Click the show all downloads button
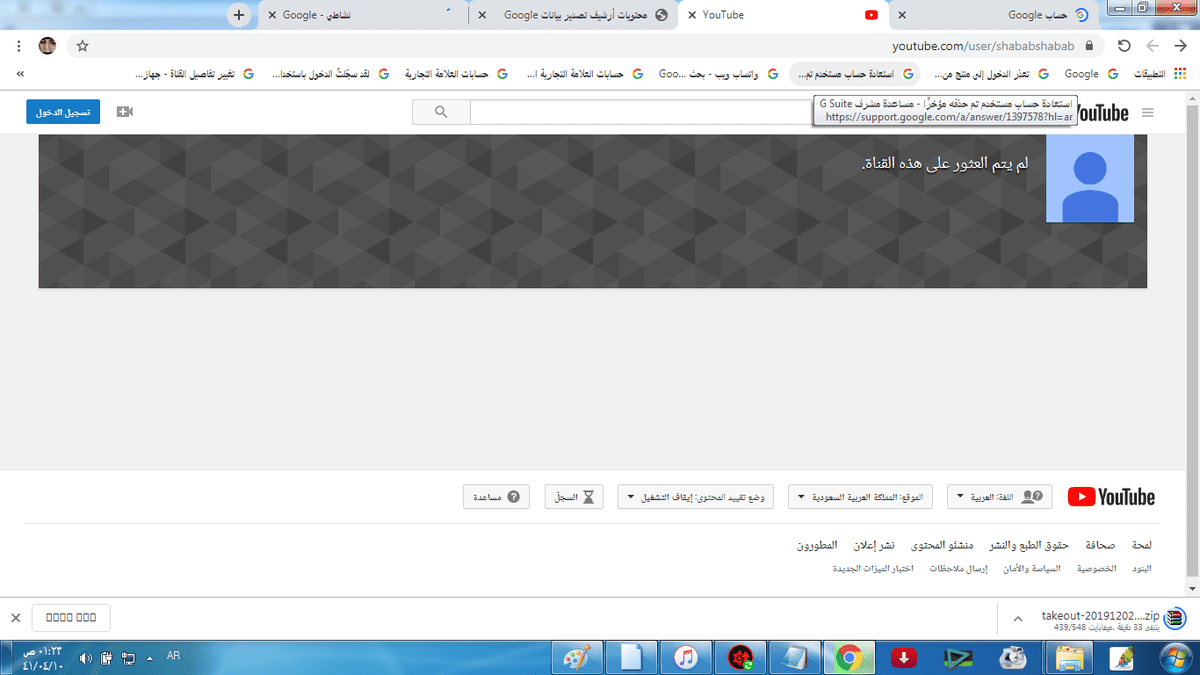 click(71, 618)
